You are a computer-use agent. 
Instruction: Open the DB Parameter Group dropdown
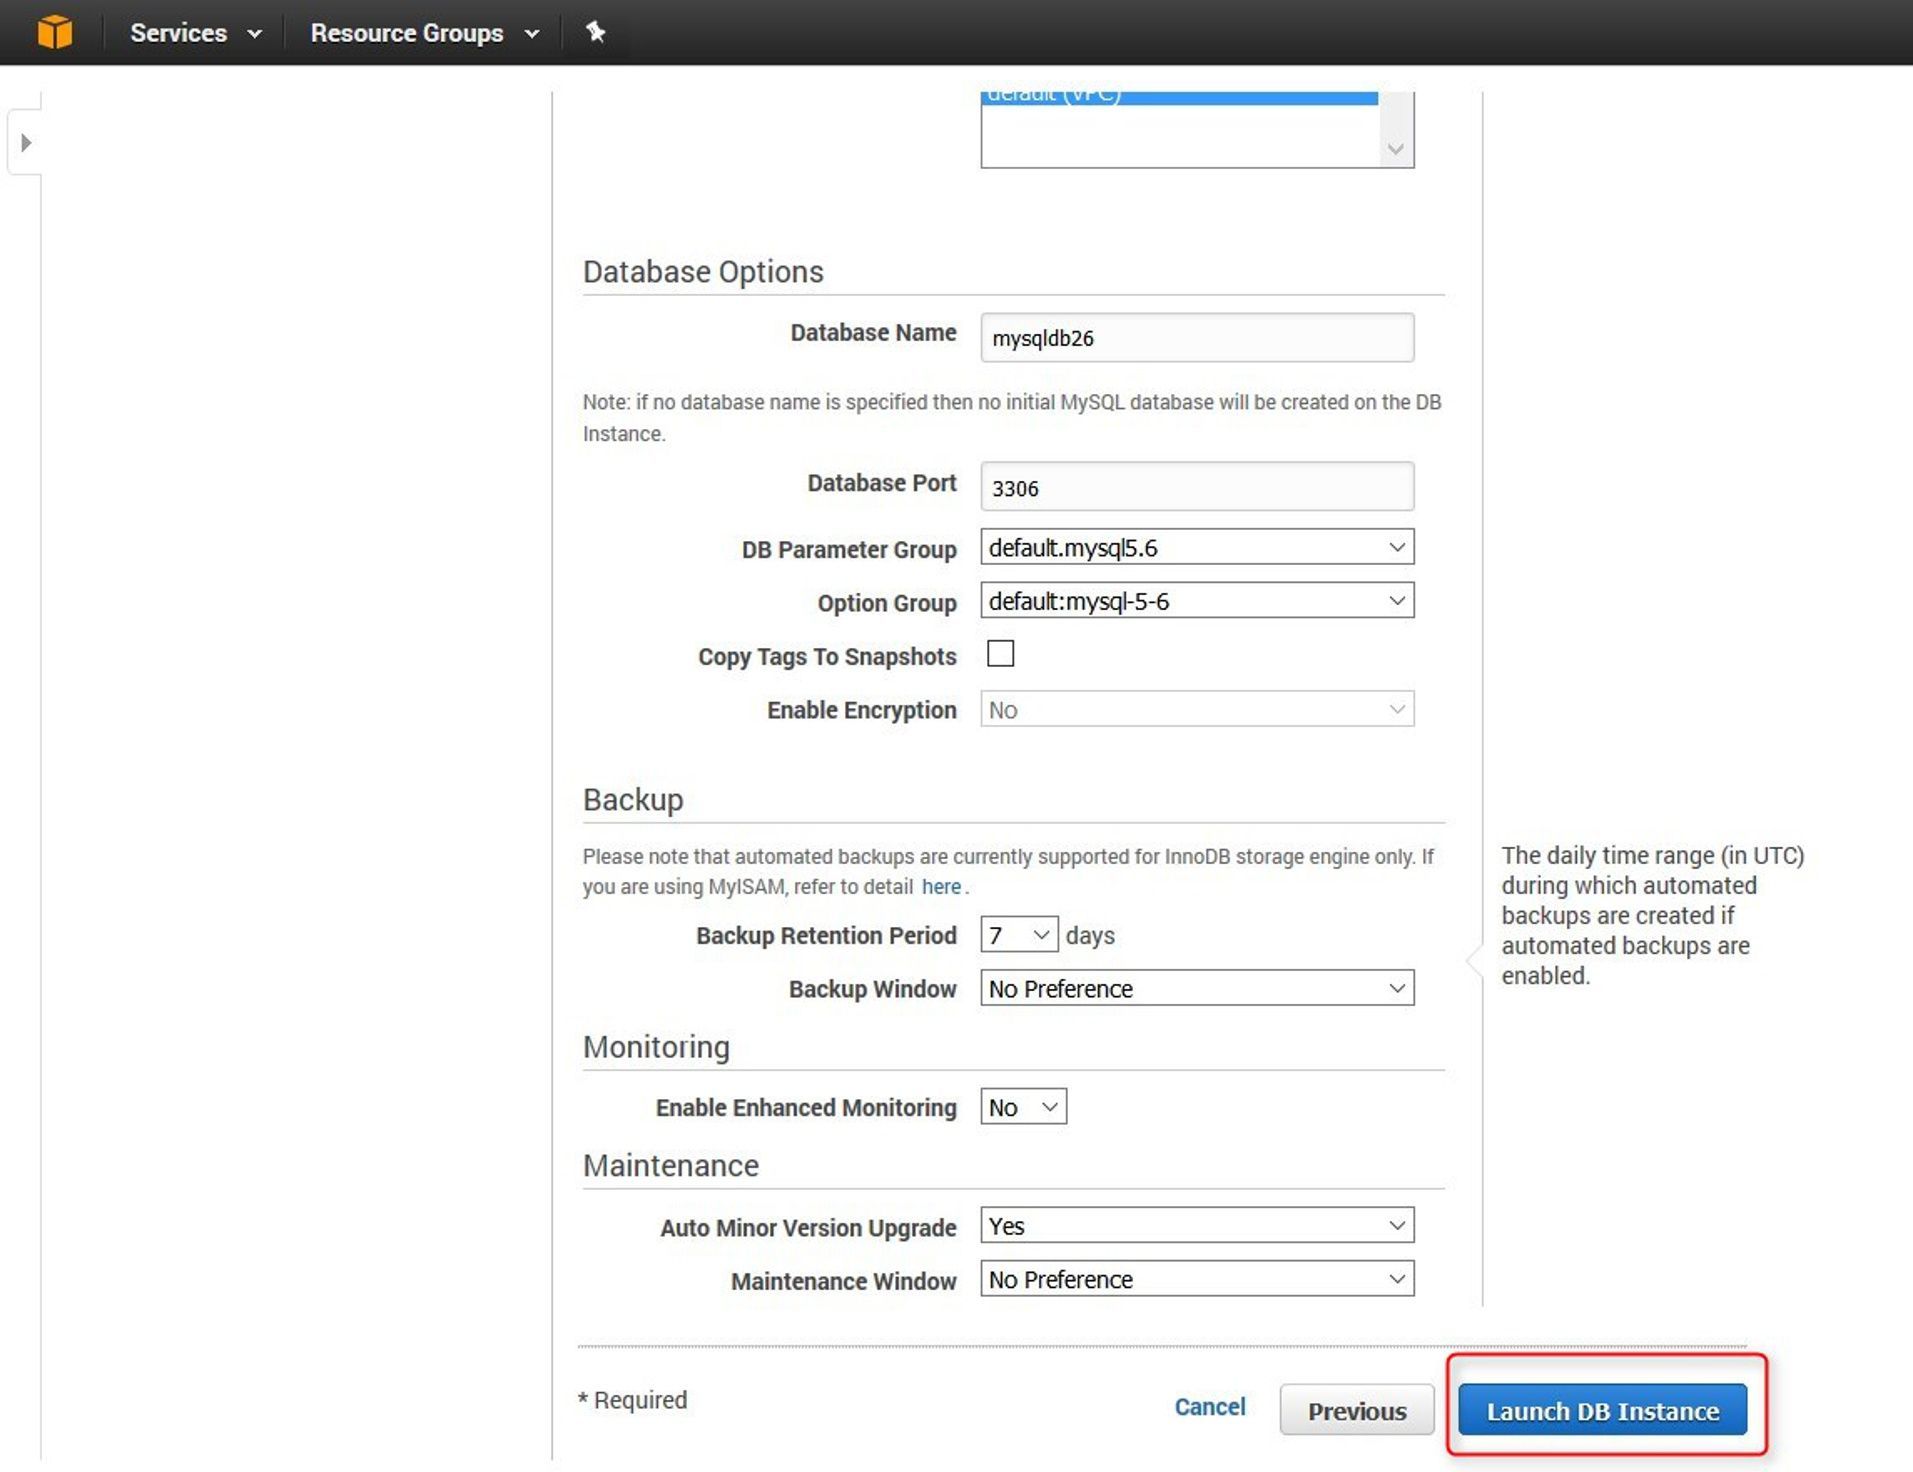1197,547
